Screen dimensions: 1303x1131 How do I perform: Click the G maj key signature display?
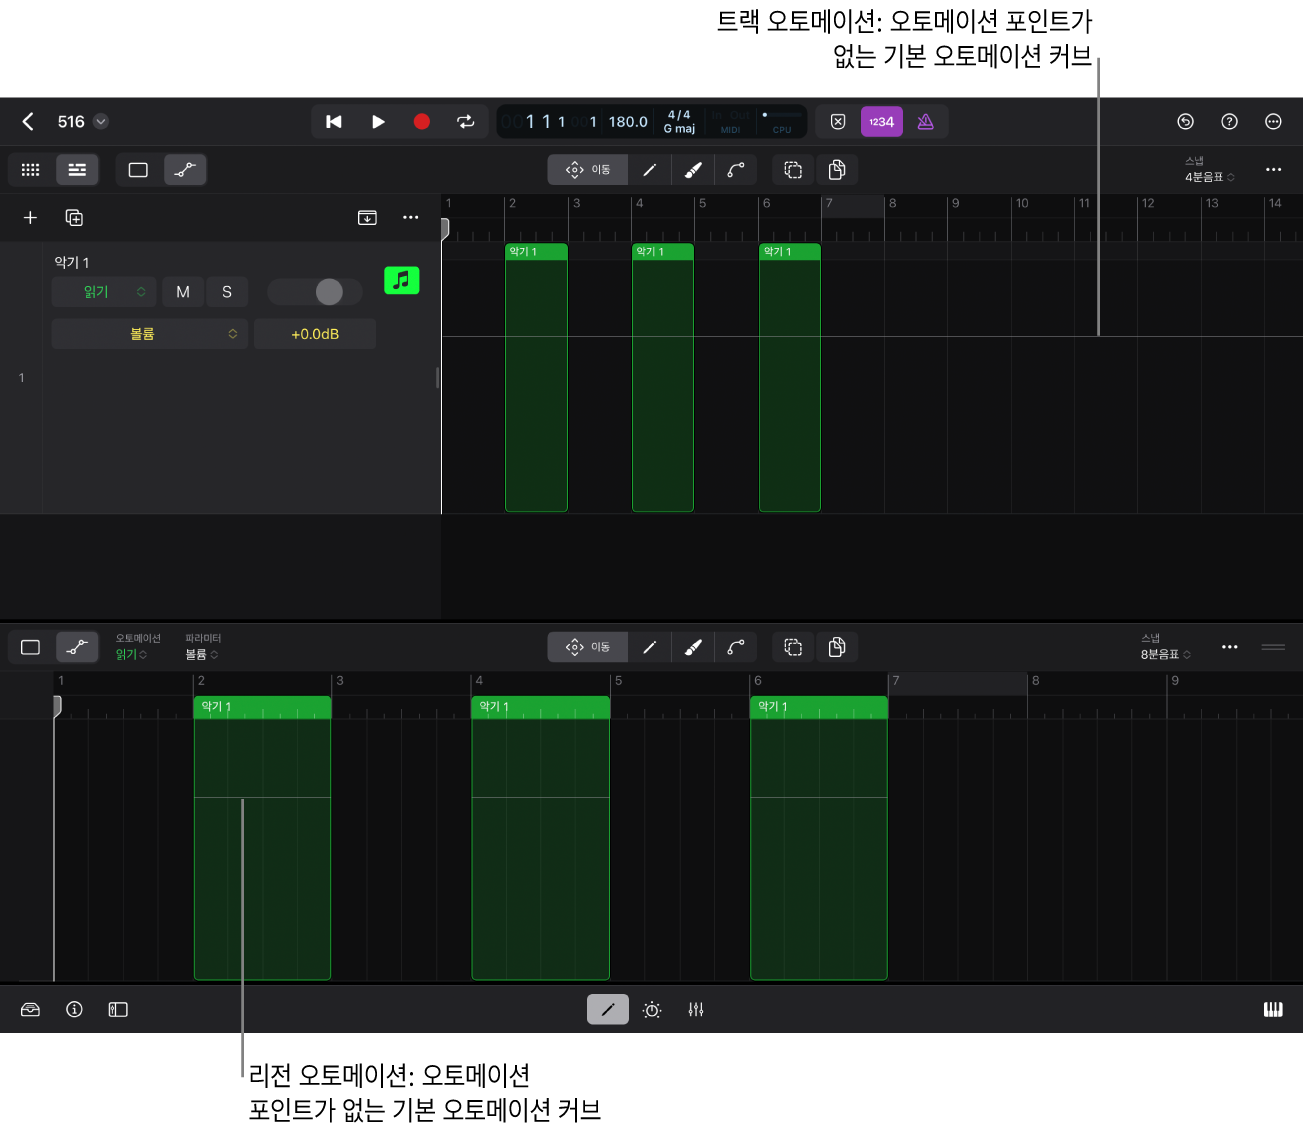[x=679, y=128]
